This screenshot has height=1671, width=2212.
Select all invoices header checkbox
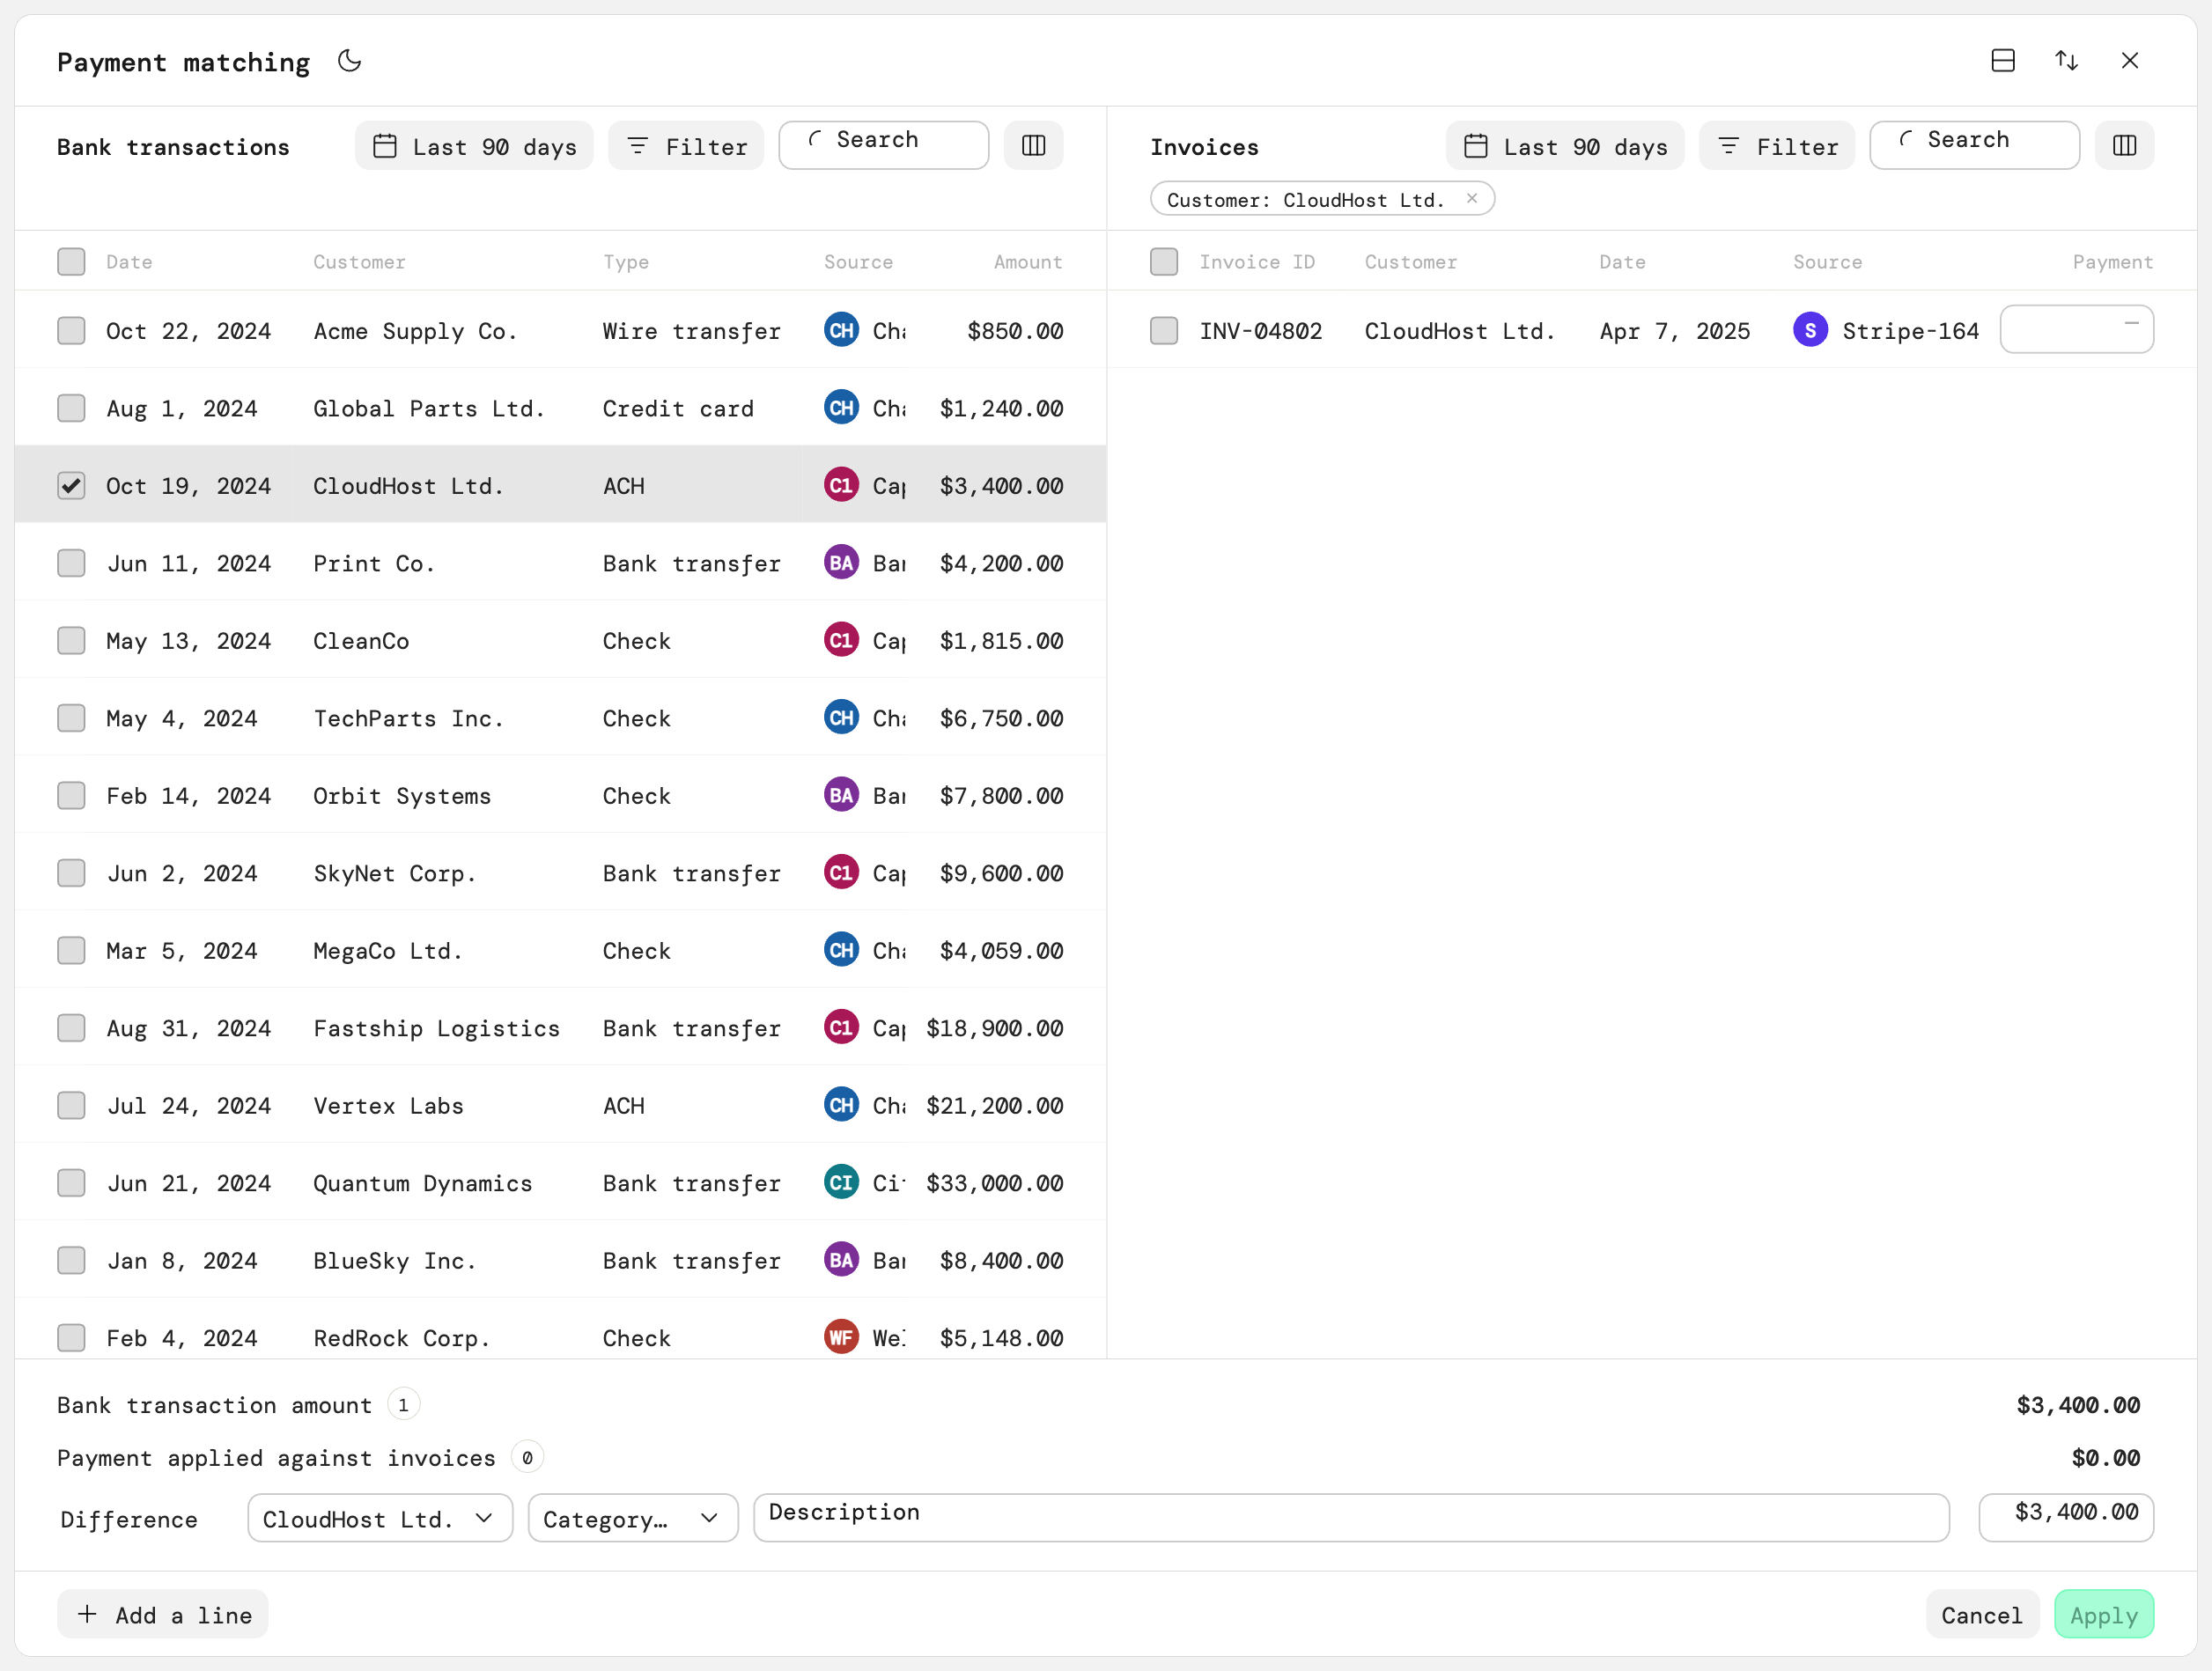tap(1164, 262)
